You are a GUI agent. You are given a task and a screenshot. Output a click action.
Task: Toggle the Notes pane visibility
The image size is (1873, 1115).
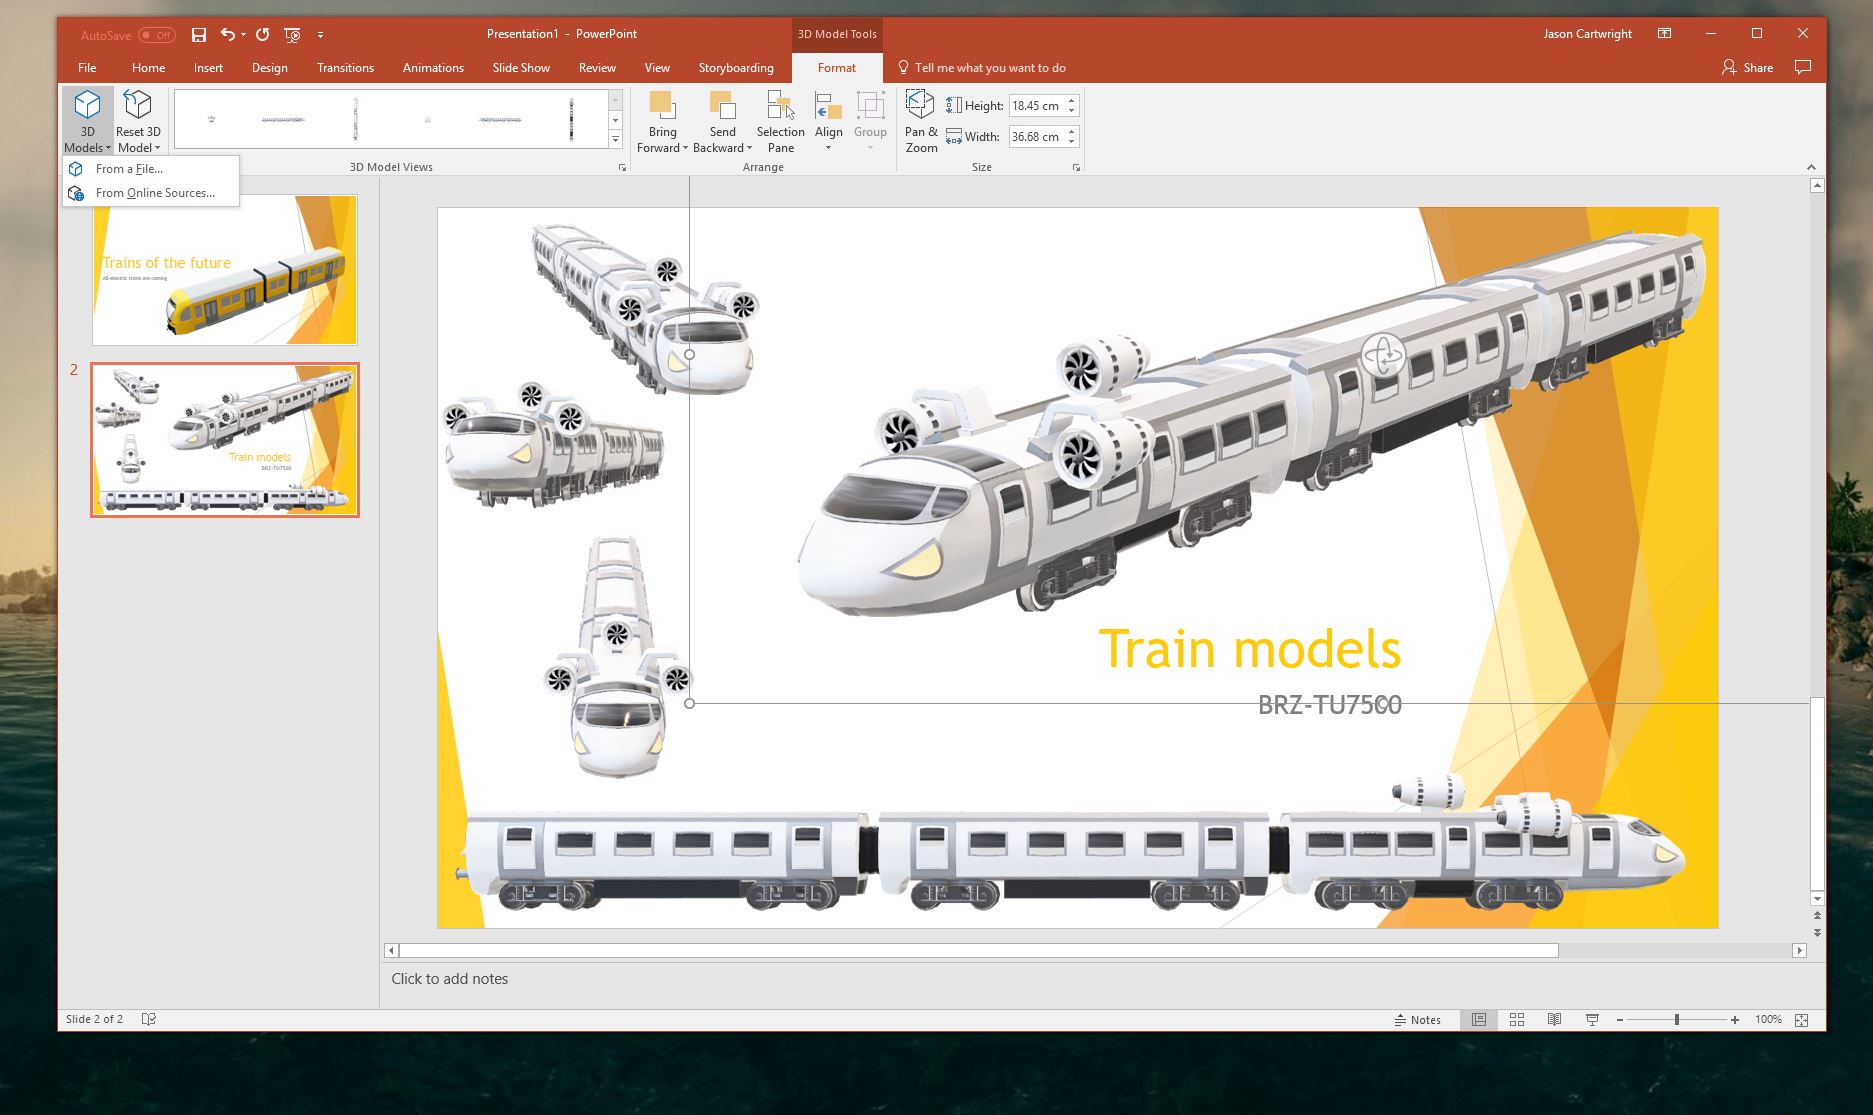pyautogui.click(x=1419, y=1019)
